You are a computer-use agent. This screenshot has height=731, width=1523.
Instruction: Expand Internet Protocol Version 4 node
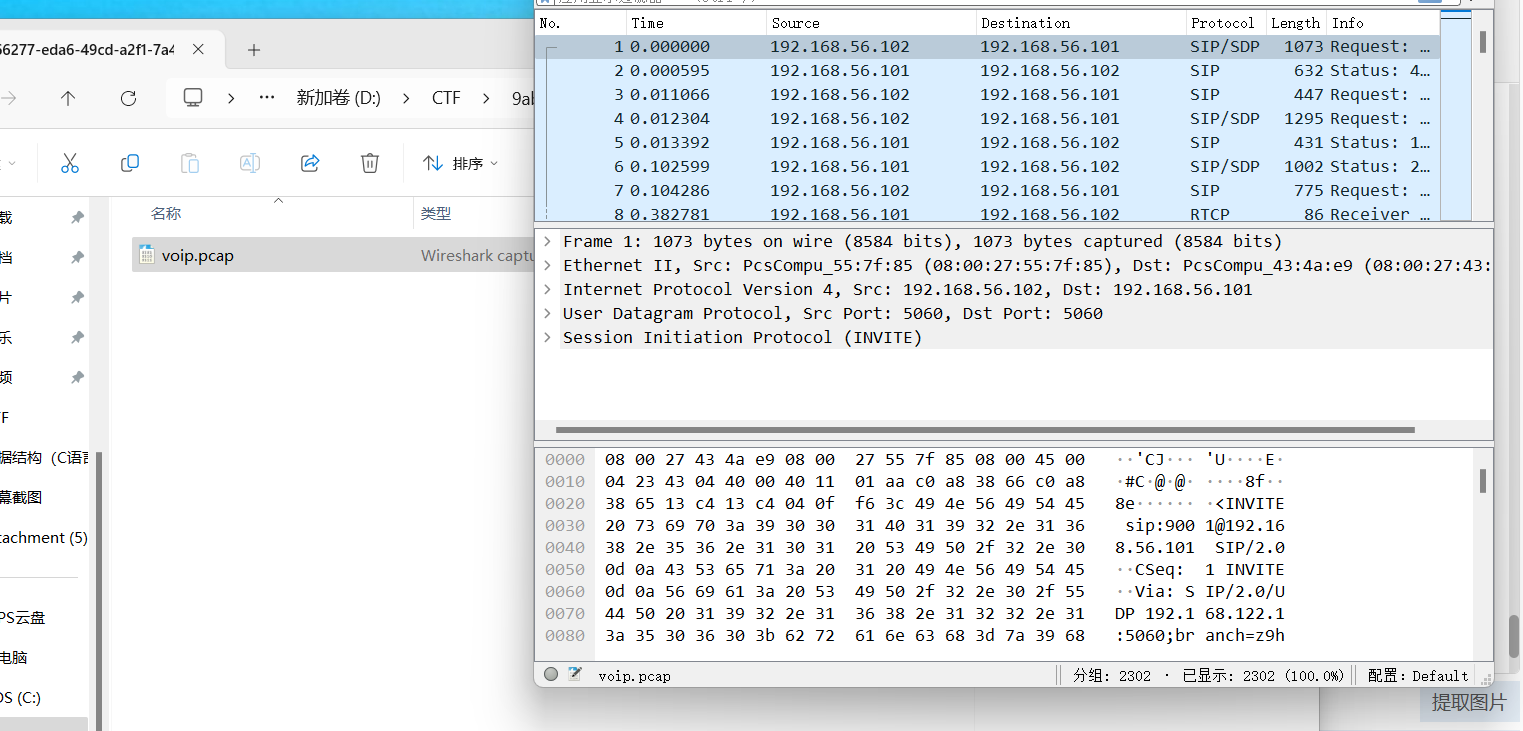(x=547, y=289)
